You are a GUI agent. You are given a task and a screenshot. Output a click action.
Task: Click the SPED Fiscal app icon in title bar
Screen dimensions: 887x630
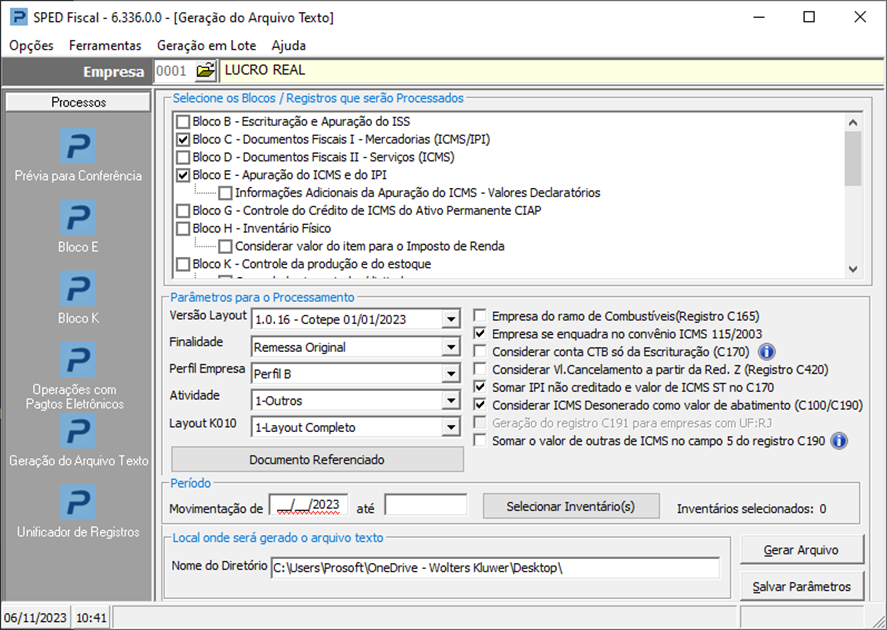click(18, 17)
